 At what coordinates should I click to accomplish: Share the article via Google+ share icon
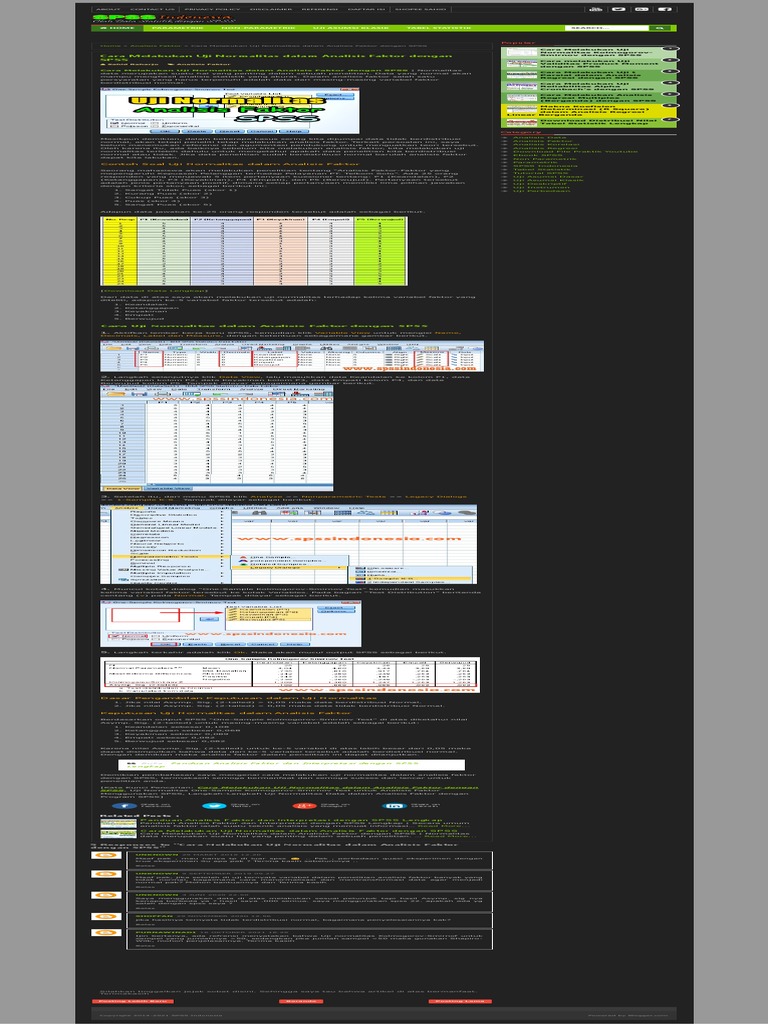pyautogui.click(x=304, y=806)
